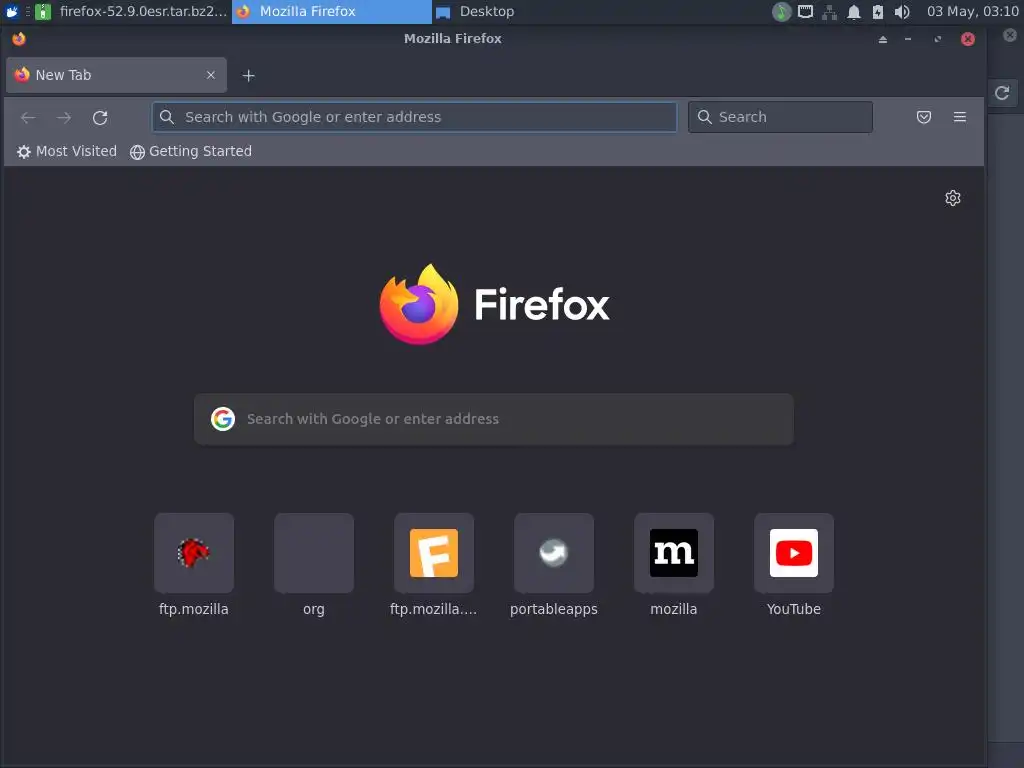Screen dimensions: 1024x768
Task: Open the network tray icon
Action: pyautogui.click(x=829, y=12)
